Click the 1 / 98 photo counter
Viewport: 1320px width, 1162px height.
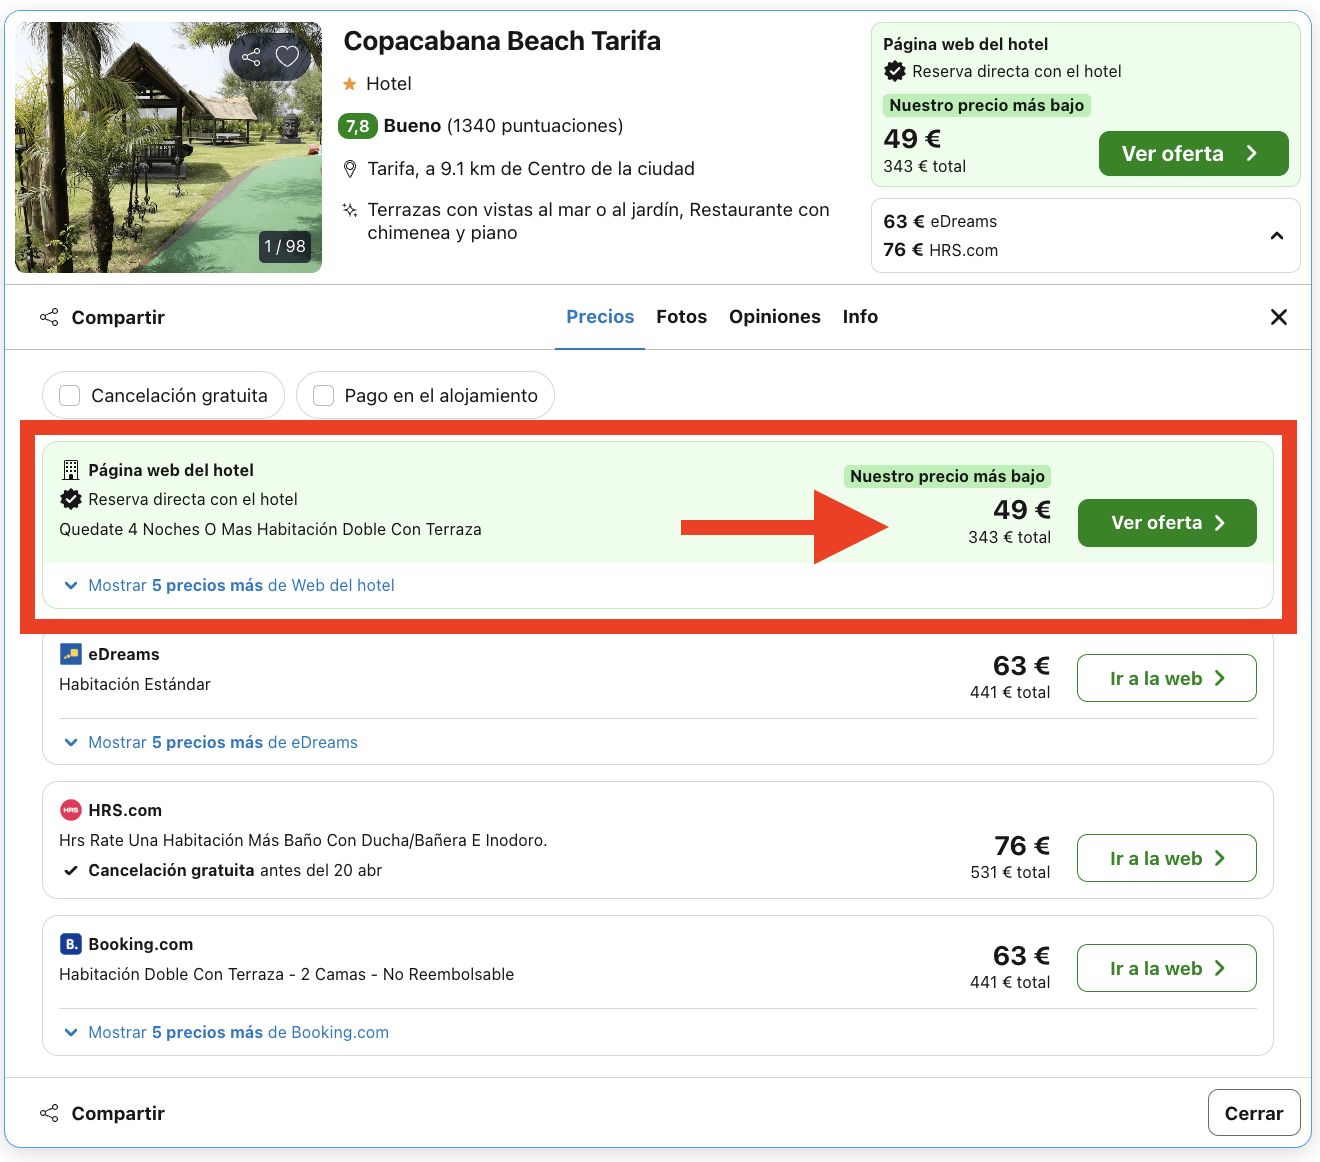pos(285,246)
